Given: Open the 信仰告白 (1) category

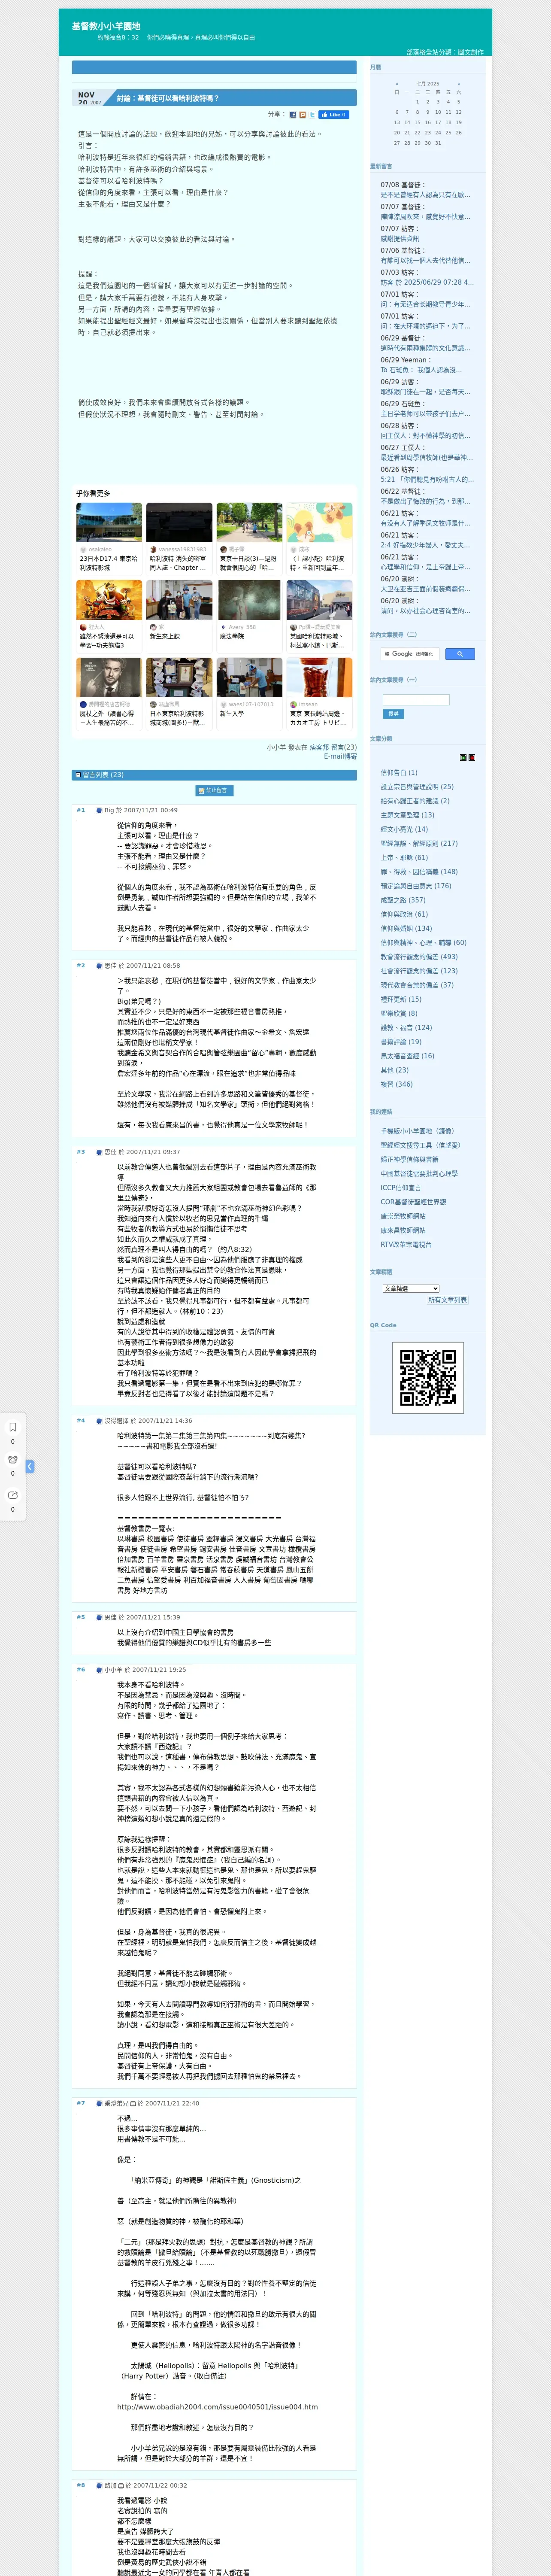Looking at the screenshot, I should click(399, 772).
